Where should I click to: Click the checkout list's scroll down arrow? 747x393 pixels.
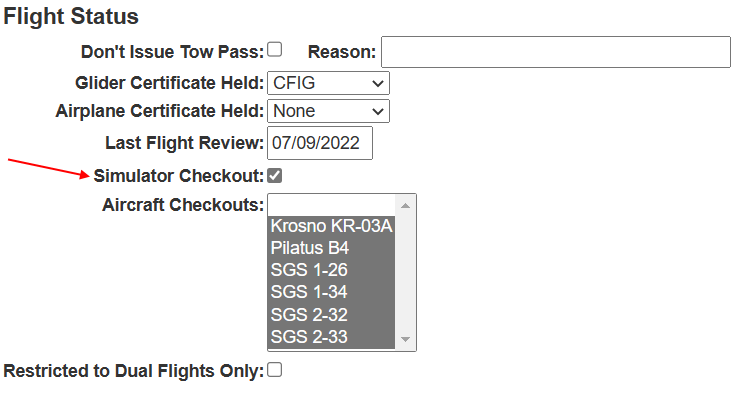click(x=405, y=339)
